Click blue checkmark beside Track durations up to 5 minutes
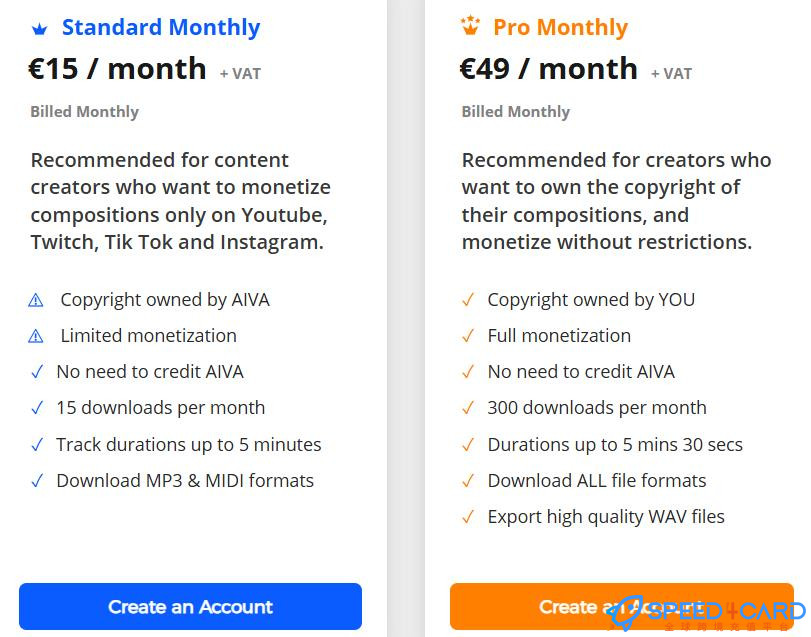Screen dimensions: 811x637 [x=37, y=445]
